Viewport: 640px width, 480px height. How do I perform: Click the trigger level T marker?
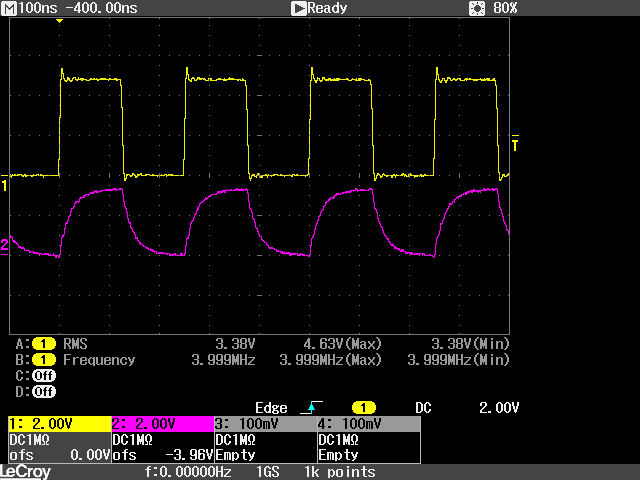point(515,143)
